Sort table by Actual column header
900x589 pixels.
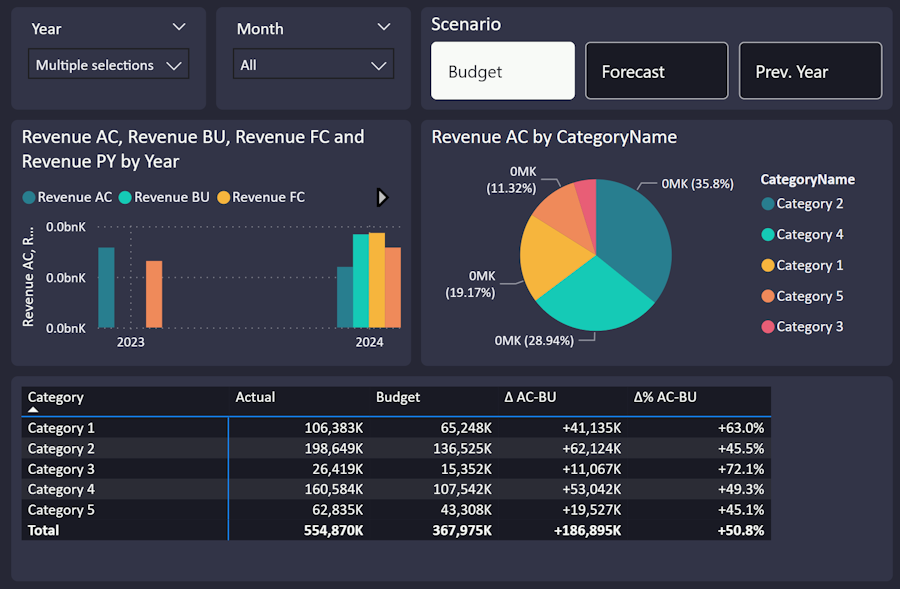[255, 397]
